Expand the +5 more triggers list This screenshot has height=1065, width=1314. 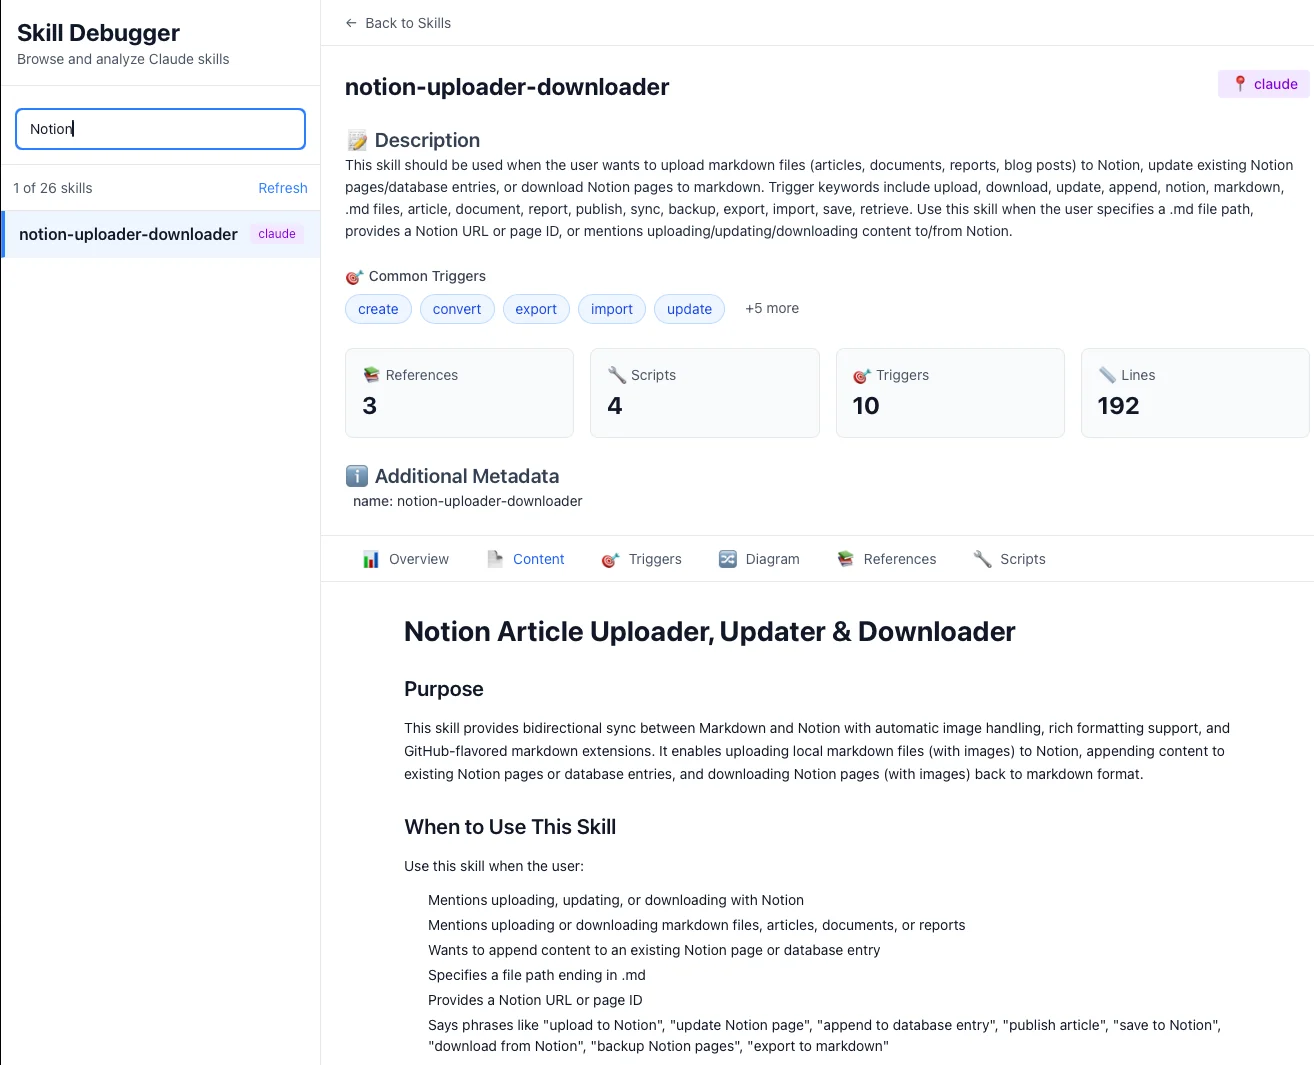click(771, 308)
